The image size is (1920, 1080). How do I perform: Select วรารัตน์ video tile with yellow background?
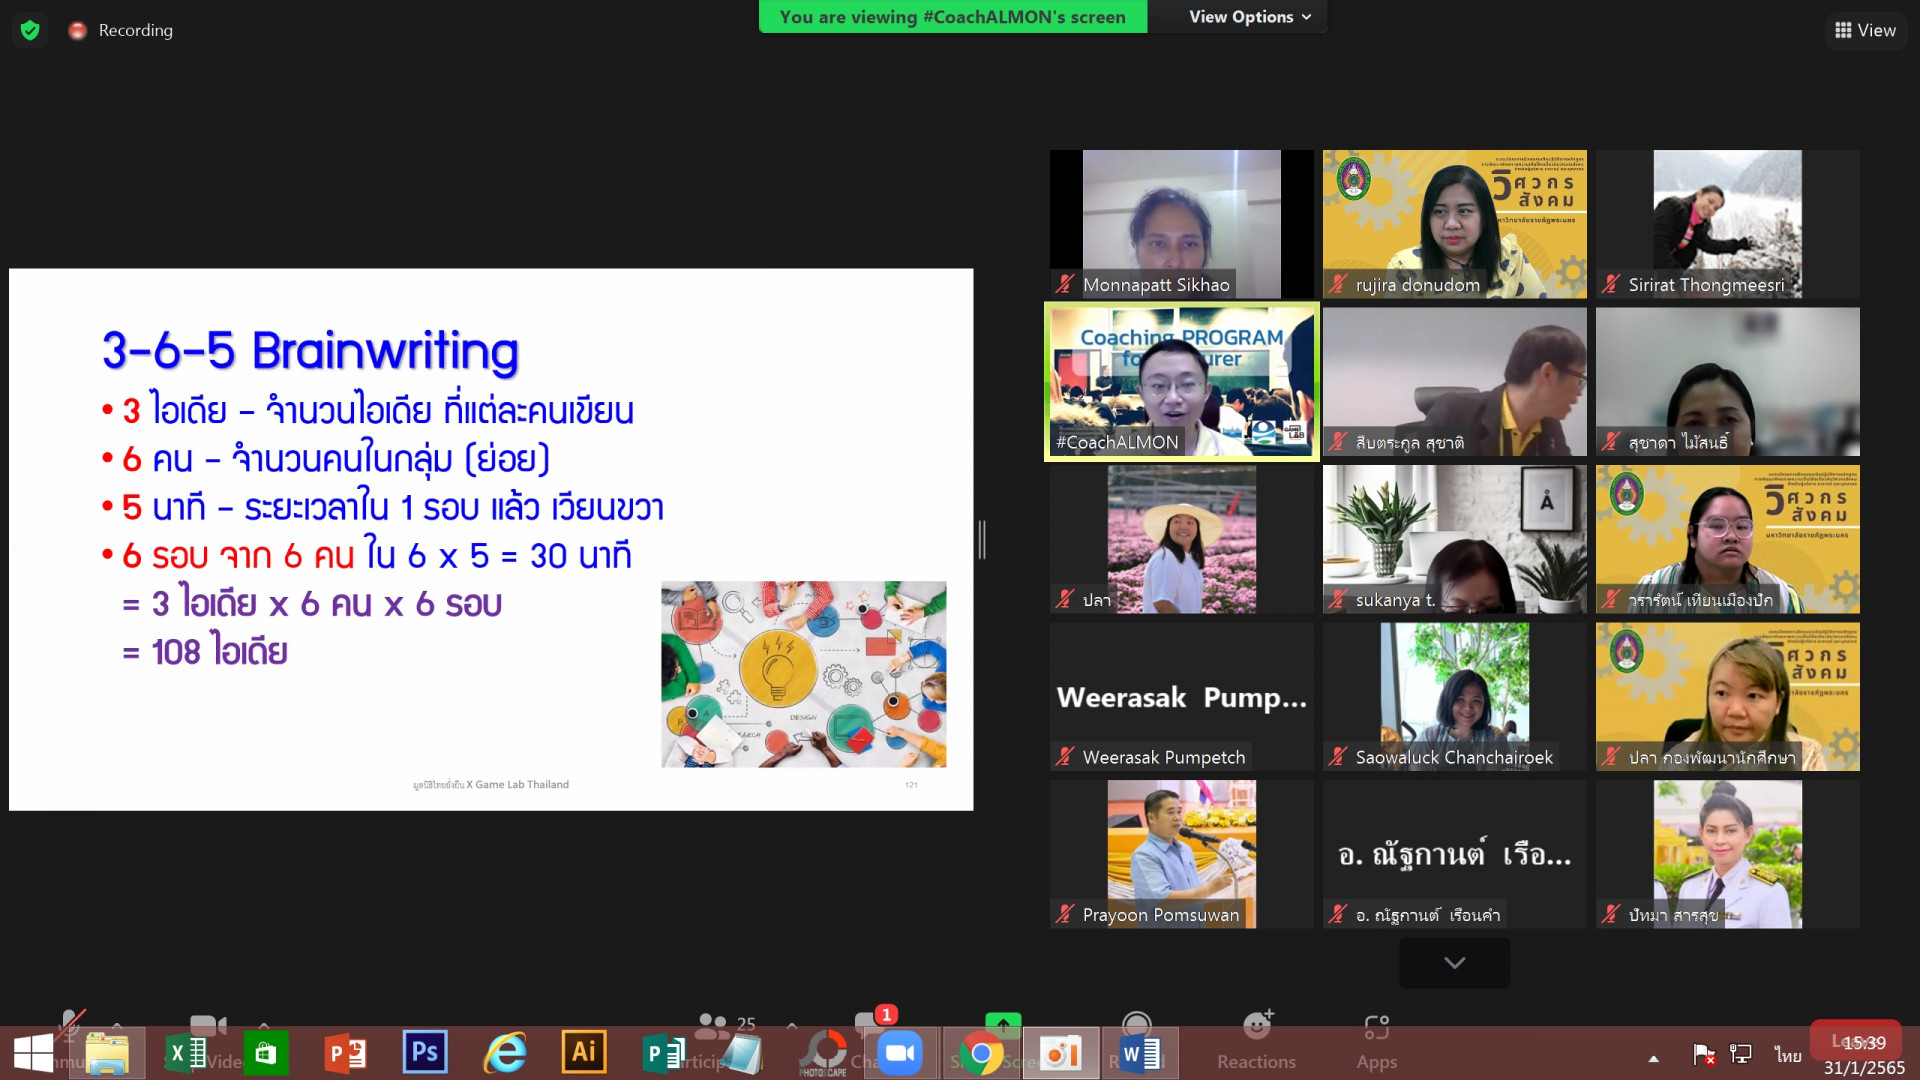click(1727, 539)
